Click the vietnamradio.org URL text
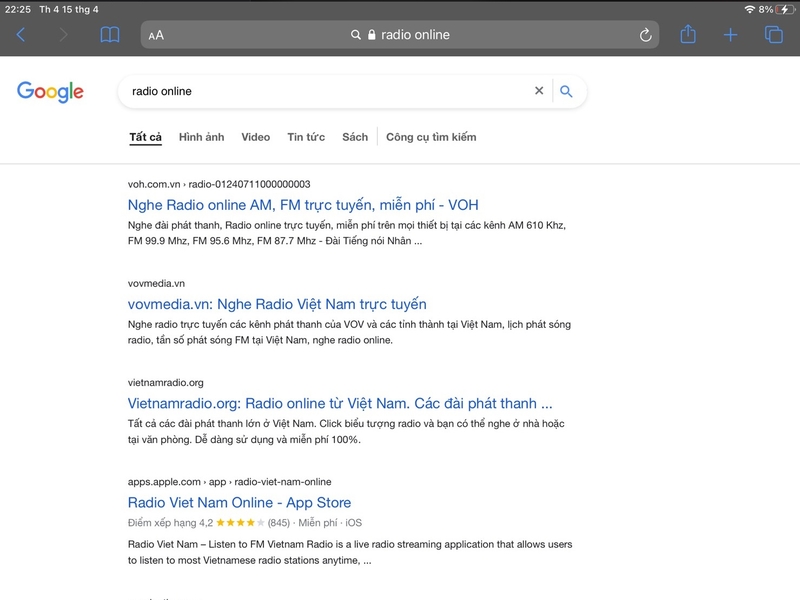Viewport: 800px width, 600px height. tap(165, 383)
